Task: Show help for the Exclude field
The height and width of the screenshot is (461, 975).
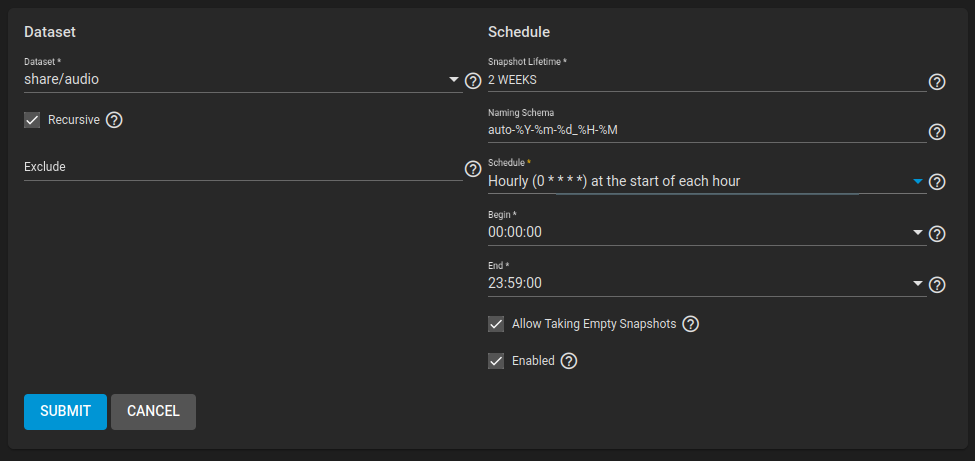Action: click(473, 169)
